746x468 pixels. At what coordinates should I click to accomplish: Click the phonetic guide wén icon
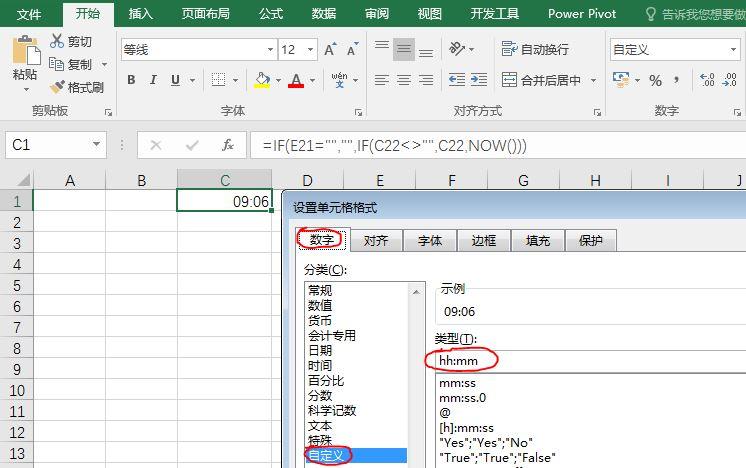(340, 80)
